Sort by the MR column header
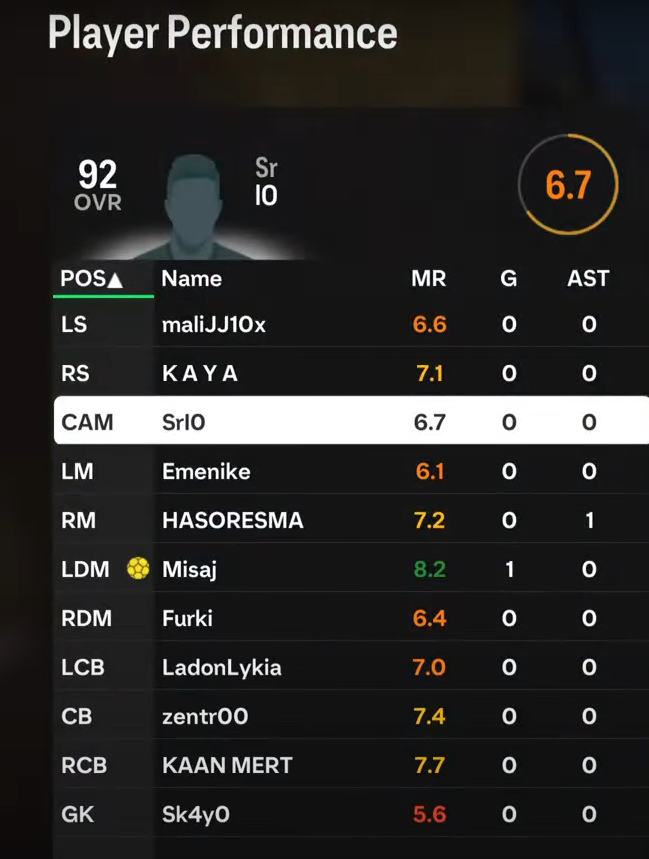The width and height of the screenshot is (649, 859). (429, 279)
